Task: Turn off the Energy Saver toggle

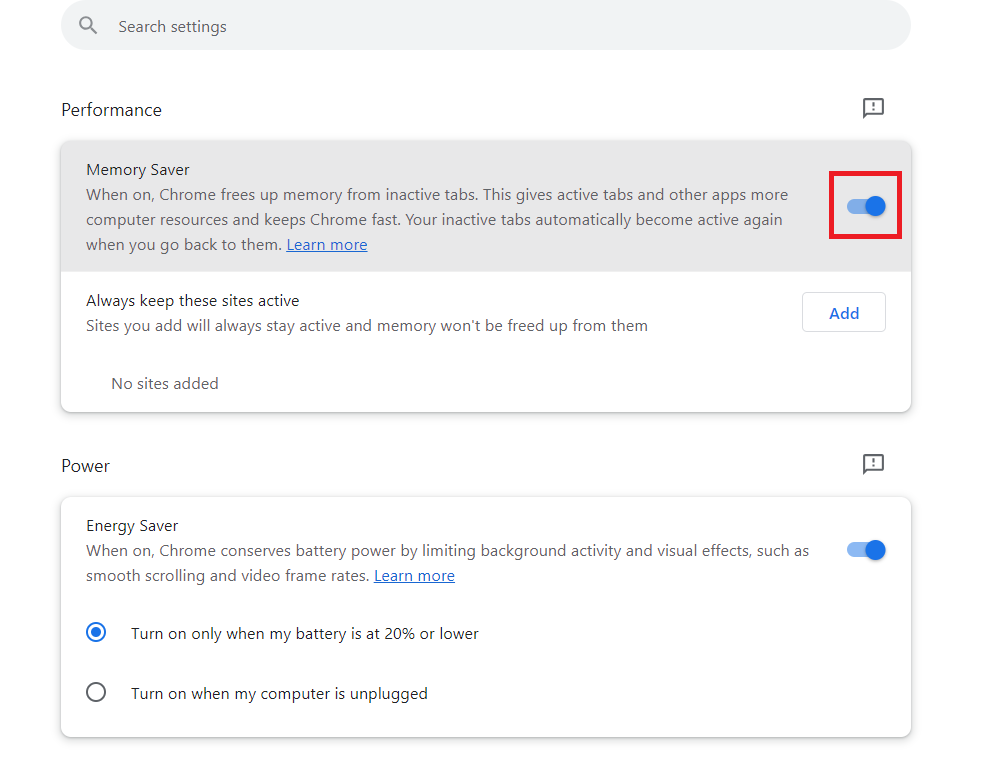Action: [x=866, y=550]
